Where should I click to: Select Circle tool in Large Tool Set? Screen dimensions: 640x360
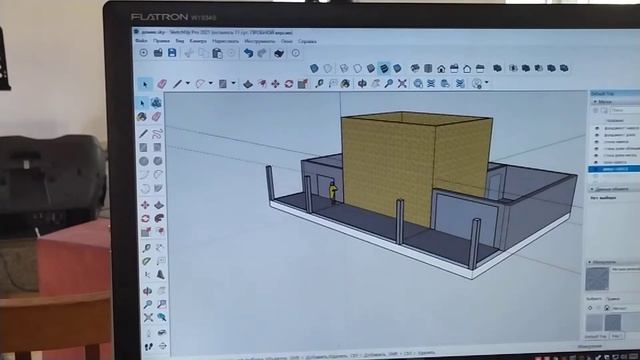(144, 161)
